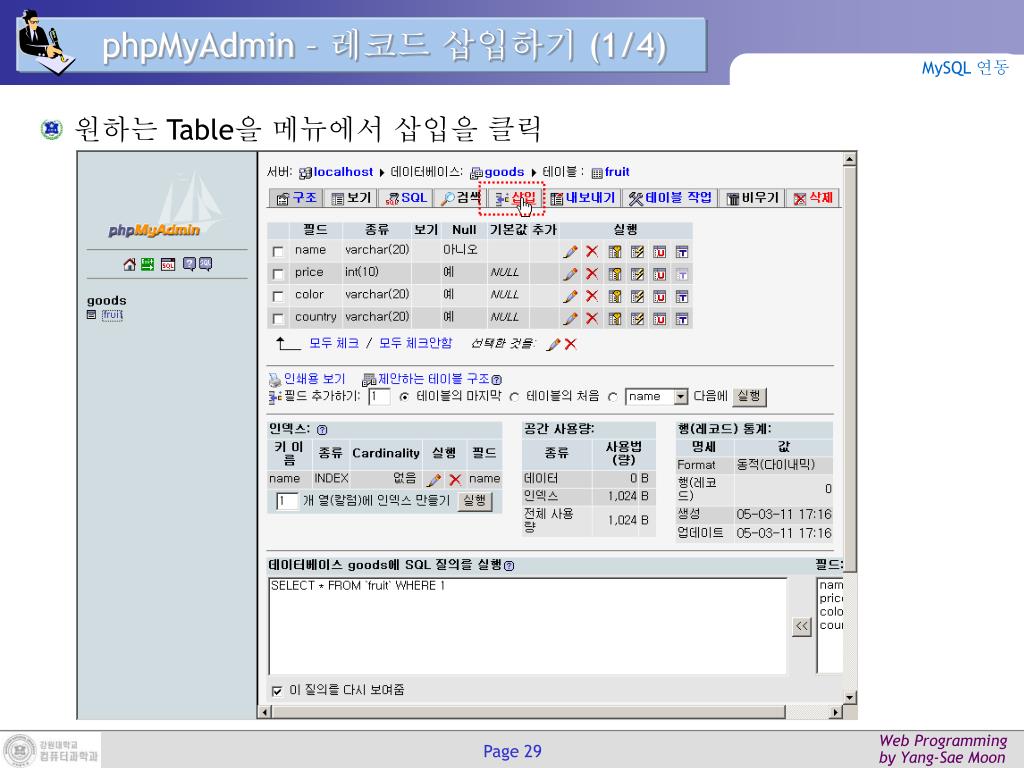The image size is (1024, 768).
Task: Click the << insert field button
Action: coord(801,626)
